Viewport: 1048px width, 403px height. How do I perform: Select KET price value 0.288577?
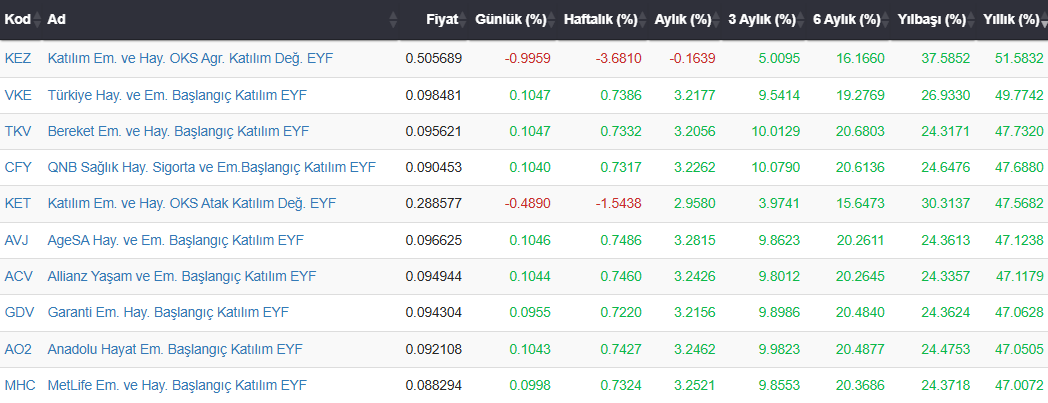coord(433,203)
